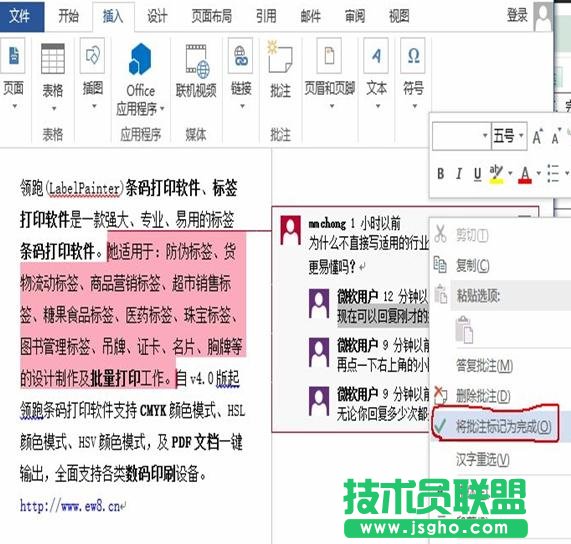Apply the yellow text highlight color
Viewport: 571px width, 544px height.
(x=496, y=174)
